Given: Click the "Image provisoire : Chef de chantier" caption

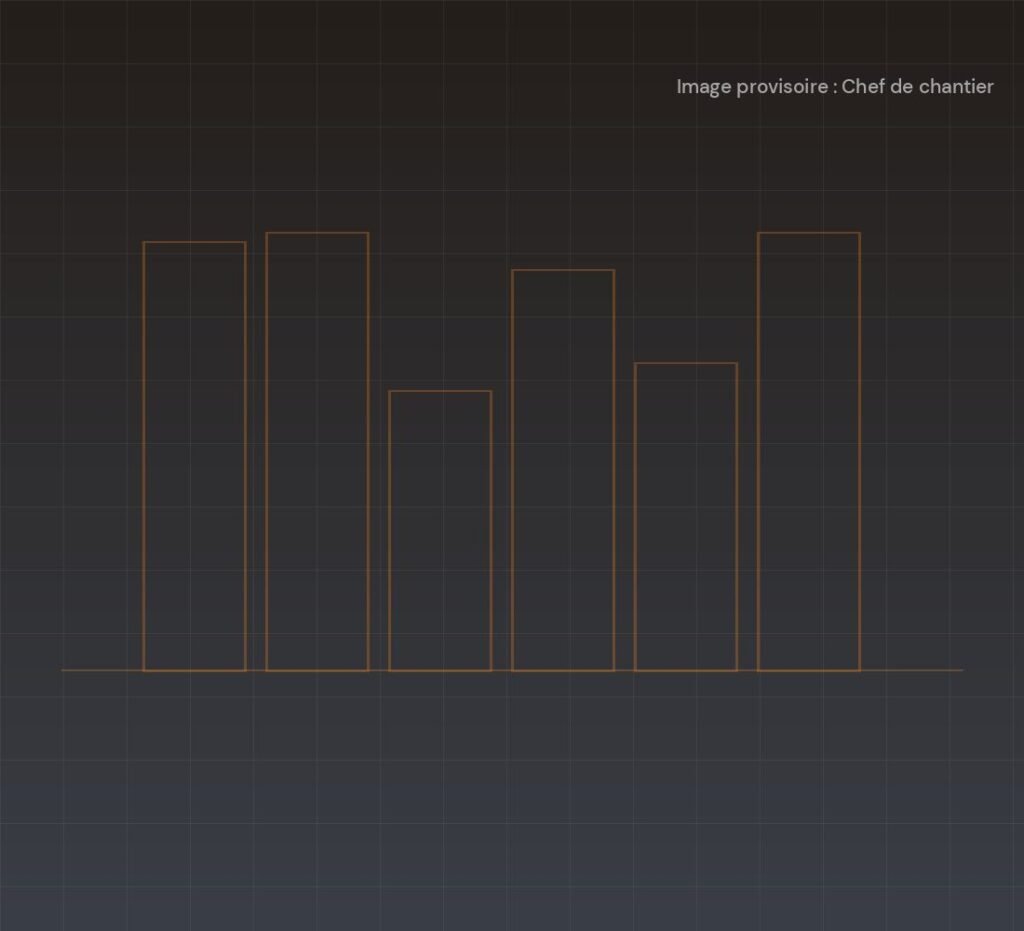Looking at the screenshot, I should pos(835,87).
